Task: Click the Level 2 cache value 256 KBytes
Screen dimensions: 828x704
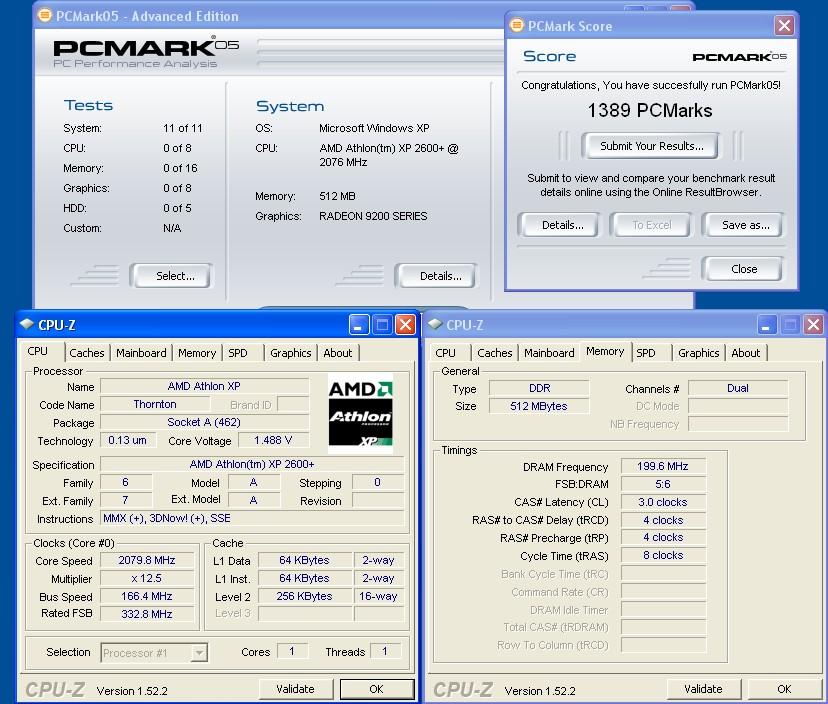Action: (x=305, y=596)
